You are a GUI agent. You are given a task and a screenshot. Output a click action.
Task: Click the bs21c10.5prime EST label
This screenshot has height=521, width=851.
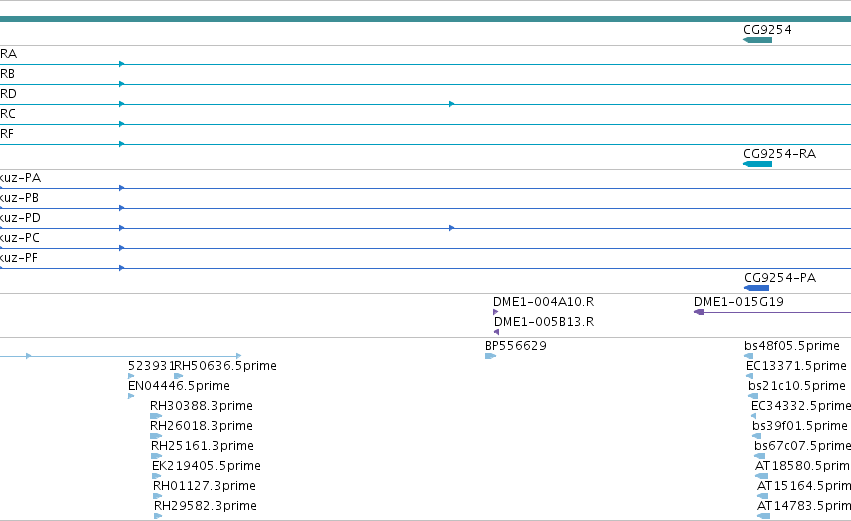pos(797,386)
